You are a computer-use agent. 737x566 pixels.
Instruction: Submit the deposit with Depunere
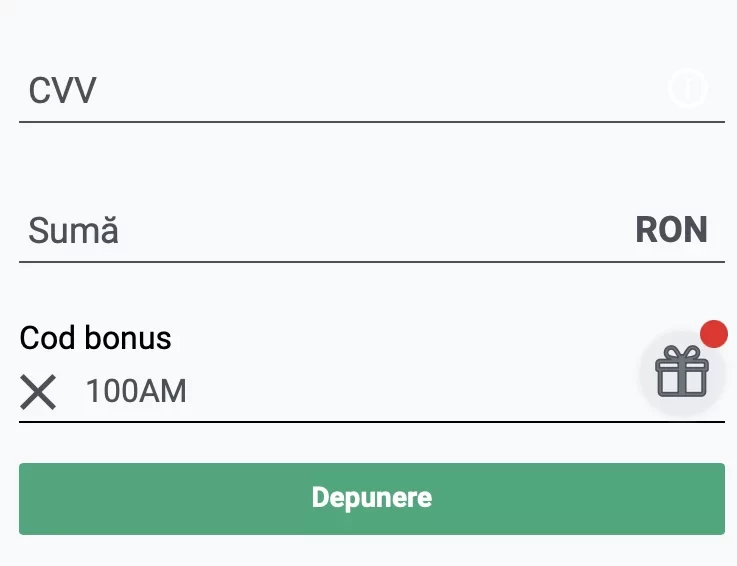372,499
